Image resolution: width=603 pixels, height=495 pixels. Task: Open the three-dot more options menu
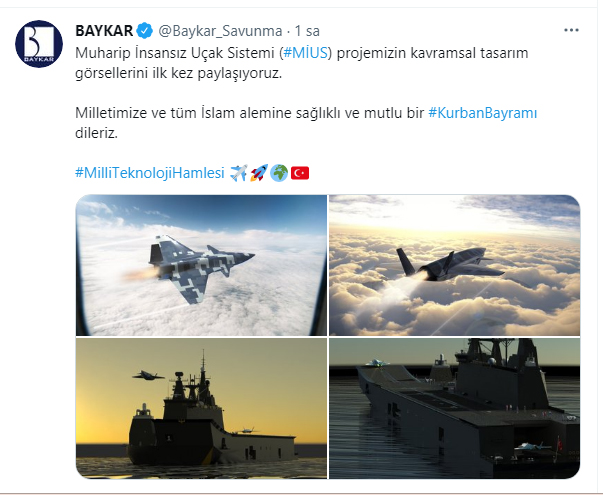[x=571, y=30]
